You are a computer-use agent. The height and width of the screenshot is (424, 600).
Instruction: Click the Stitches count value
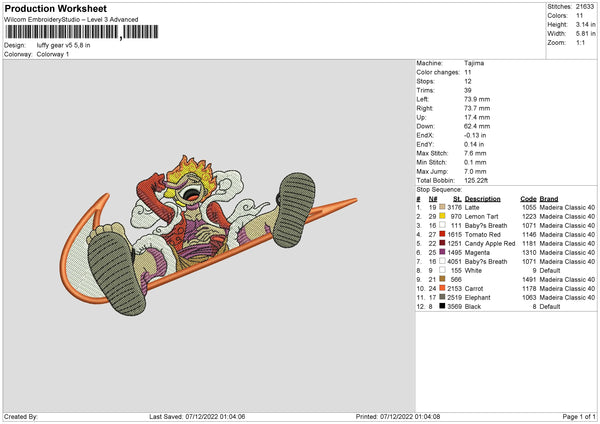(585, 7)
